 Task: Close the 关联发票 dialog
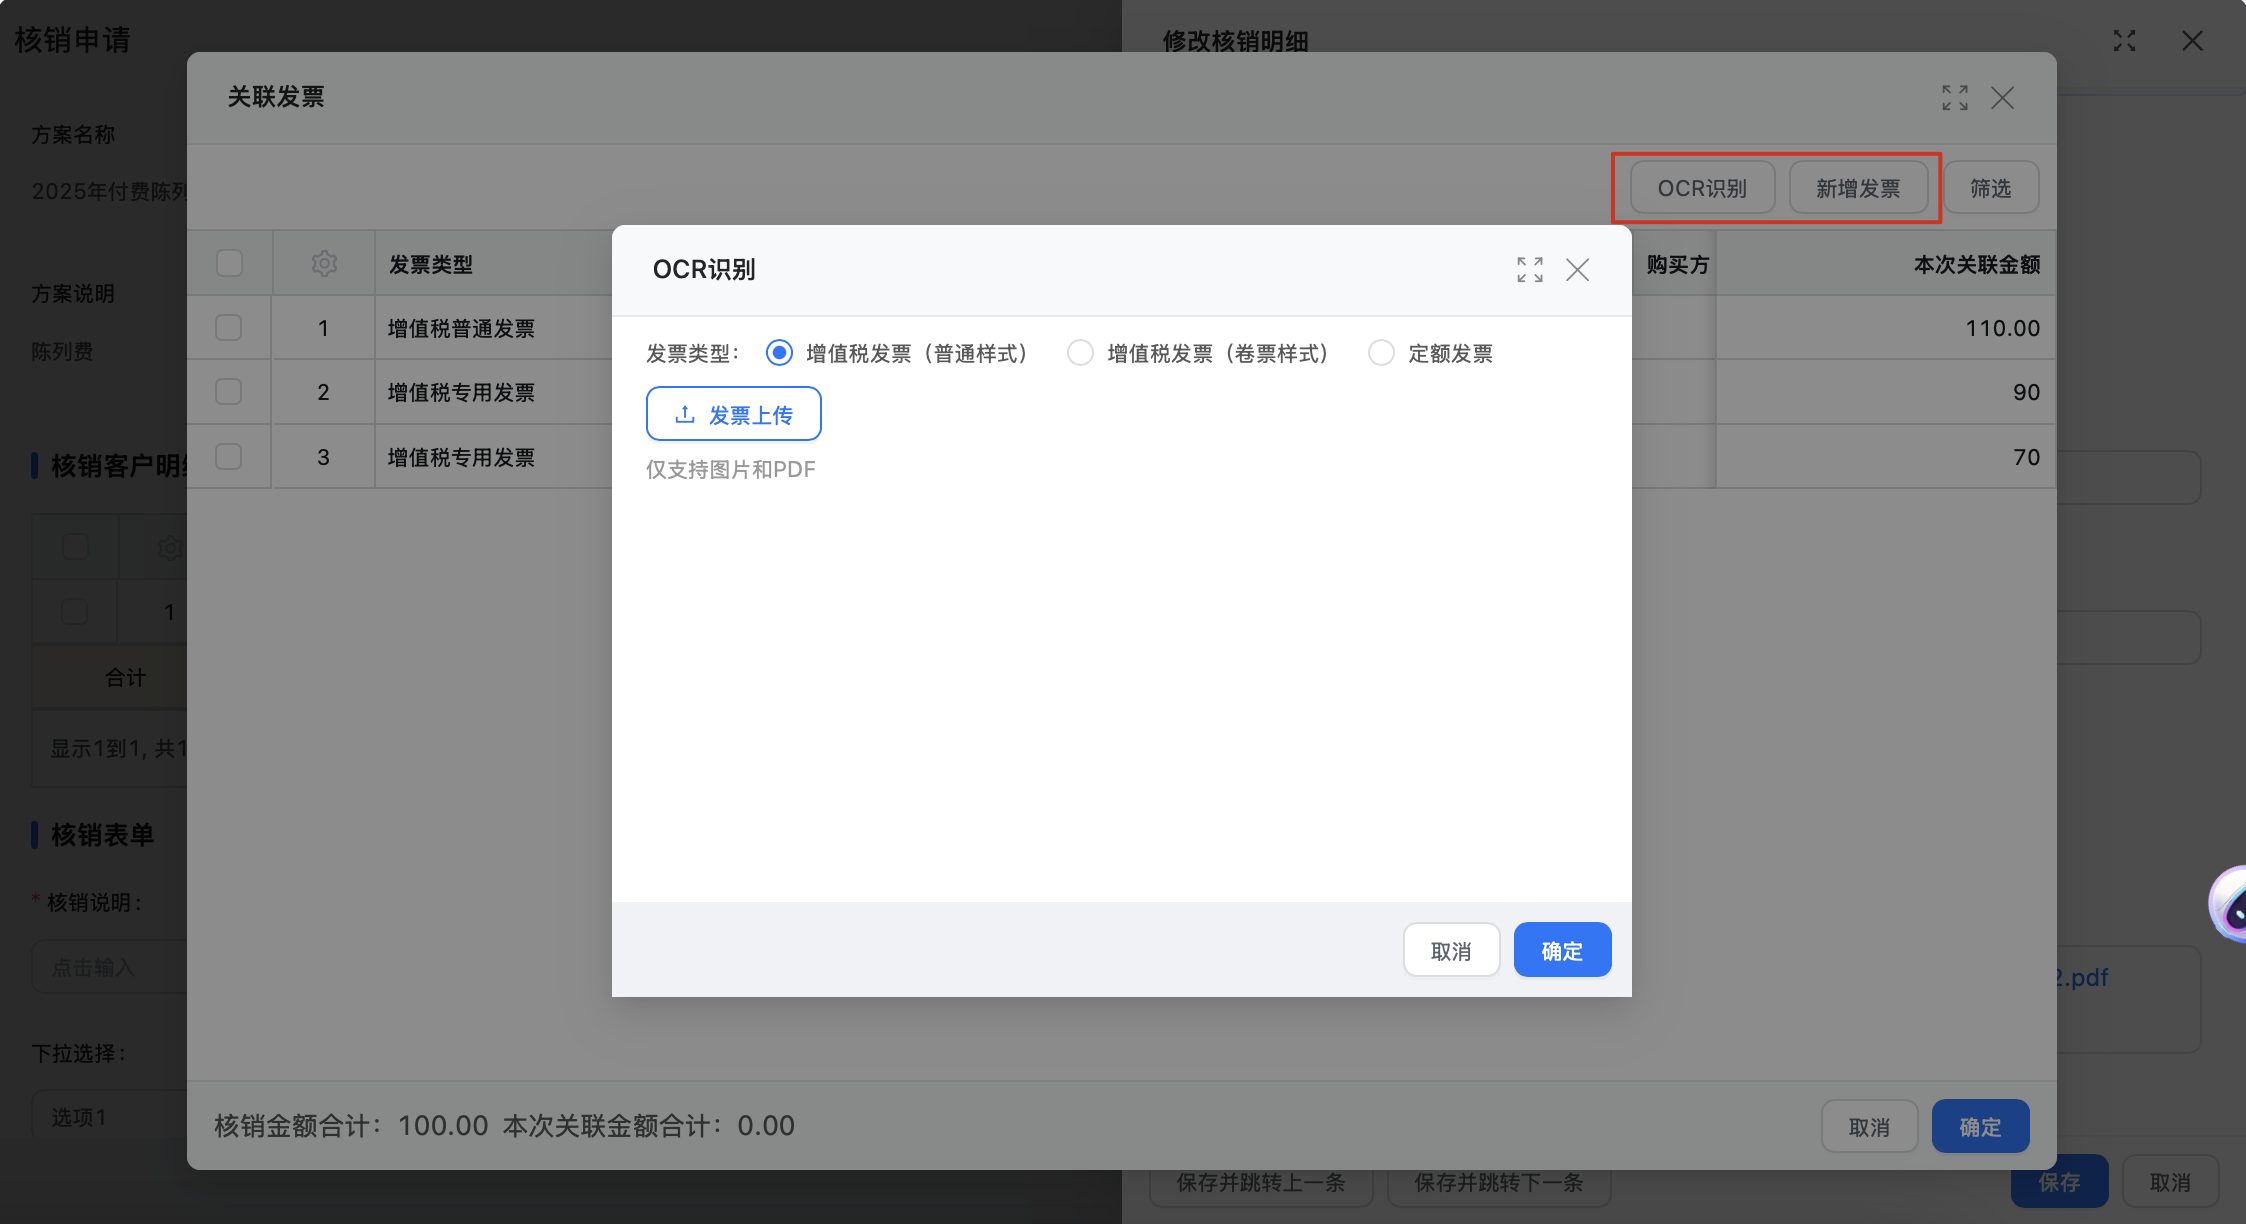(2002, 98)
